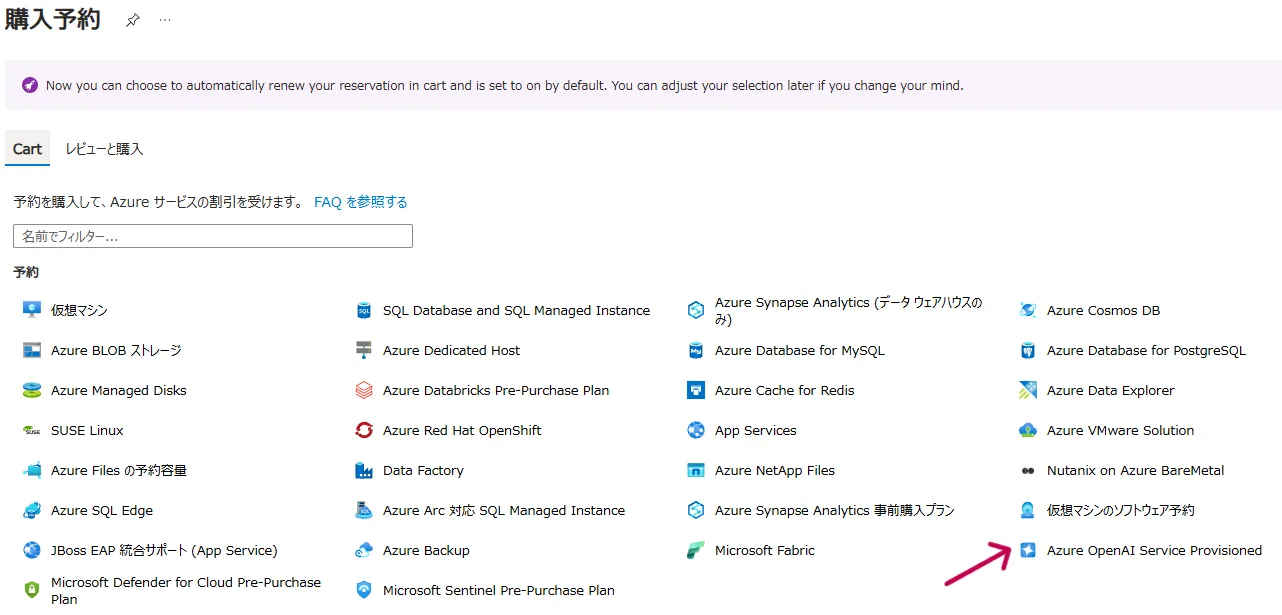Click the Microsoft Sentinel shield icon

point(364,590)
